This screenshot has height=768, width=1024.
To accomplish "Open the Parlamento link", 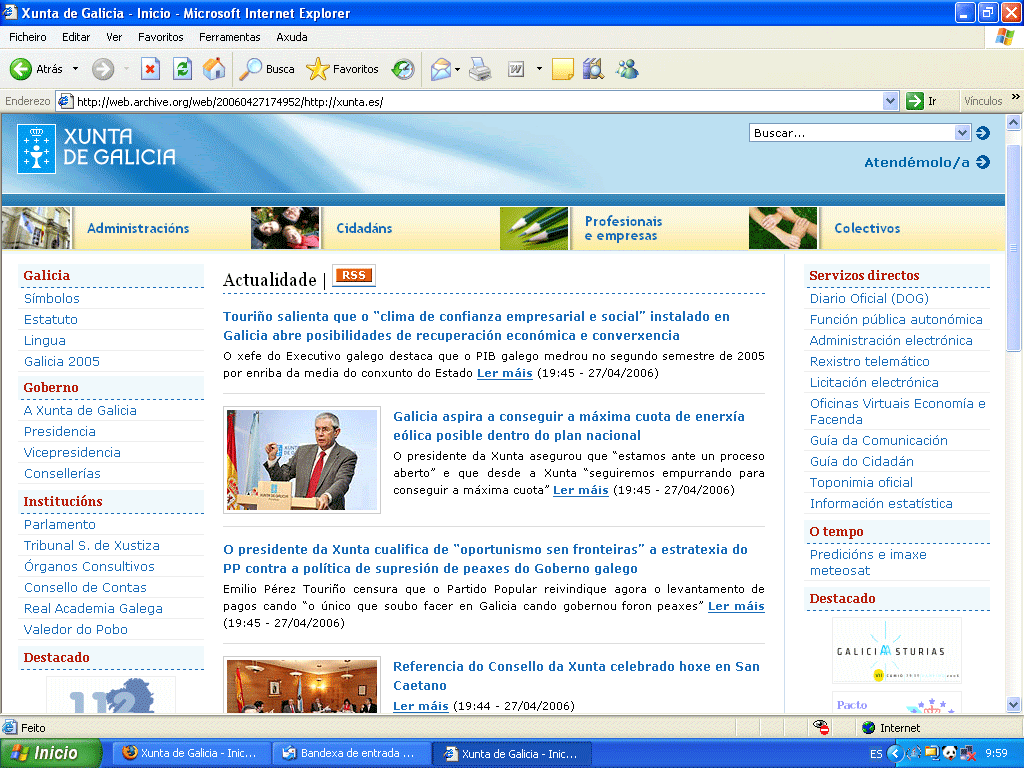I will 59,524.
